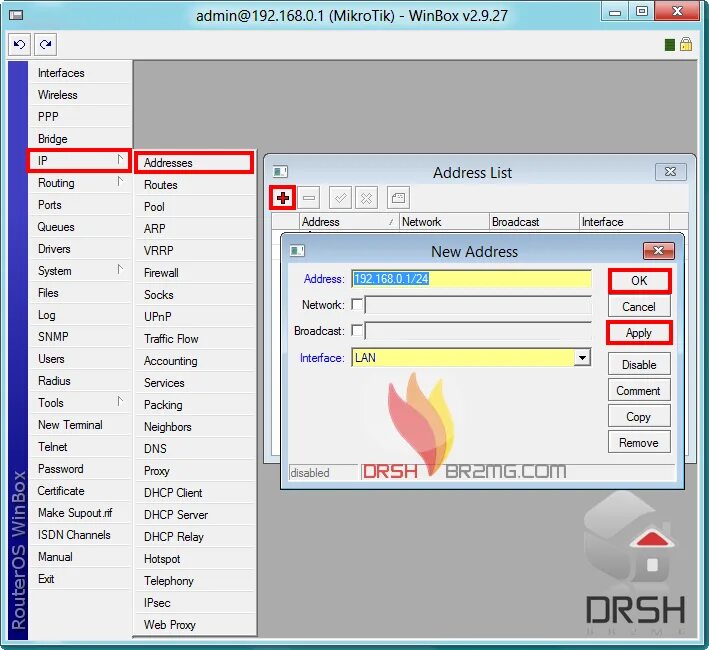Open Make Supout.rif menu item
The width and height of the screenshot is (709, 650).
coord(80,513)
